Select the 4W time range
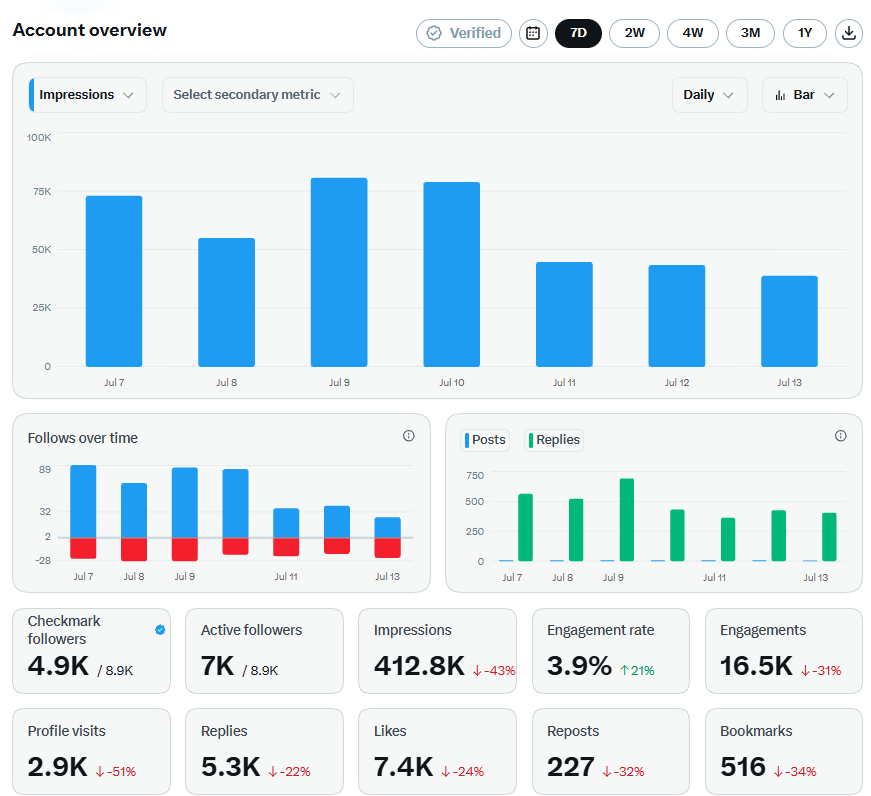 pyautogui.click(x=693, y=33)
